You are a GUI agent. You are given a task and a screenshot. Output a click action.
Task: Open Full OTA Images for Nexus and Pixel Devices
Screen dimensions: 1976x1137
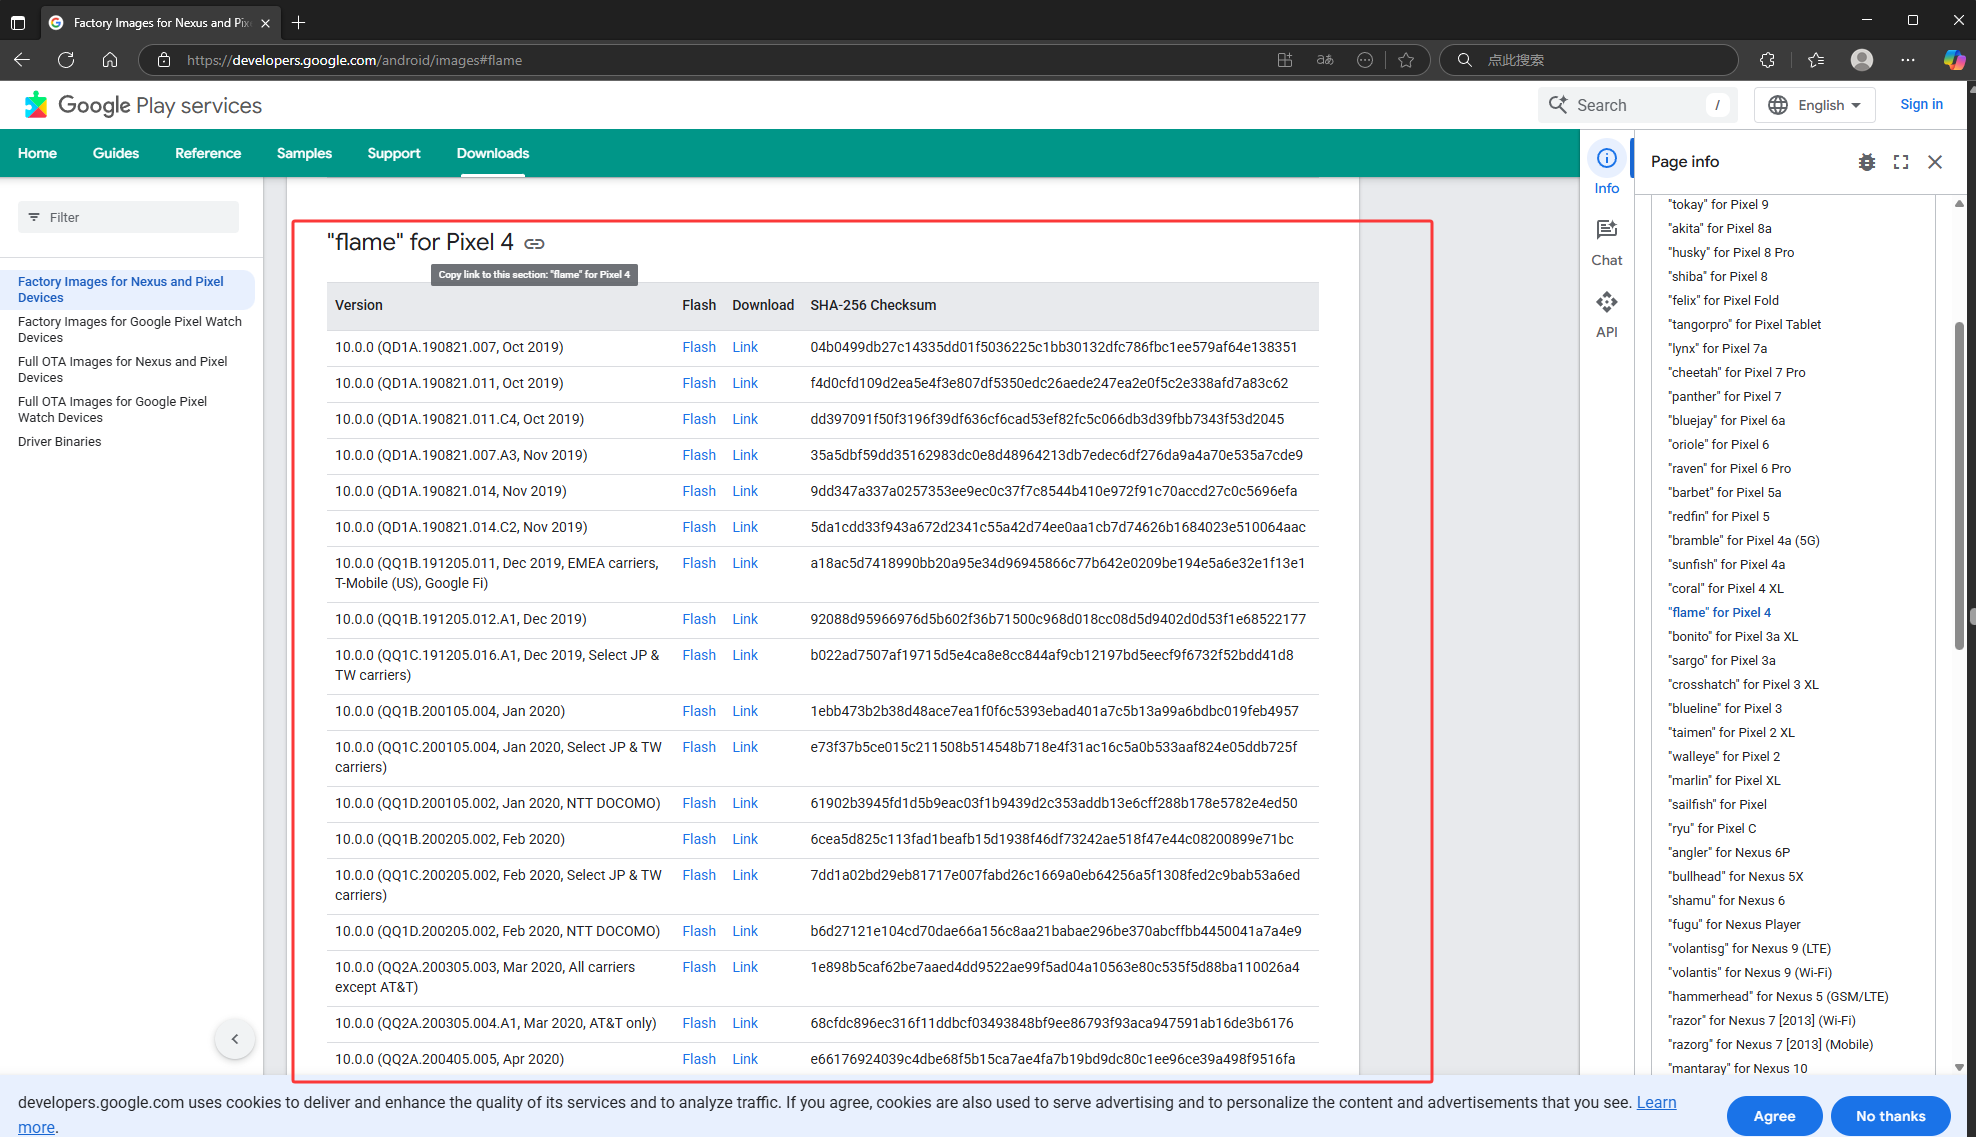pos(122,370)
